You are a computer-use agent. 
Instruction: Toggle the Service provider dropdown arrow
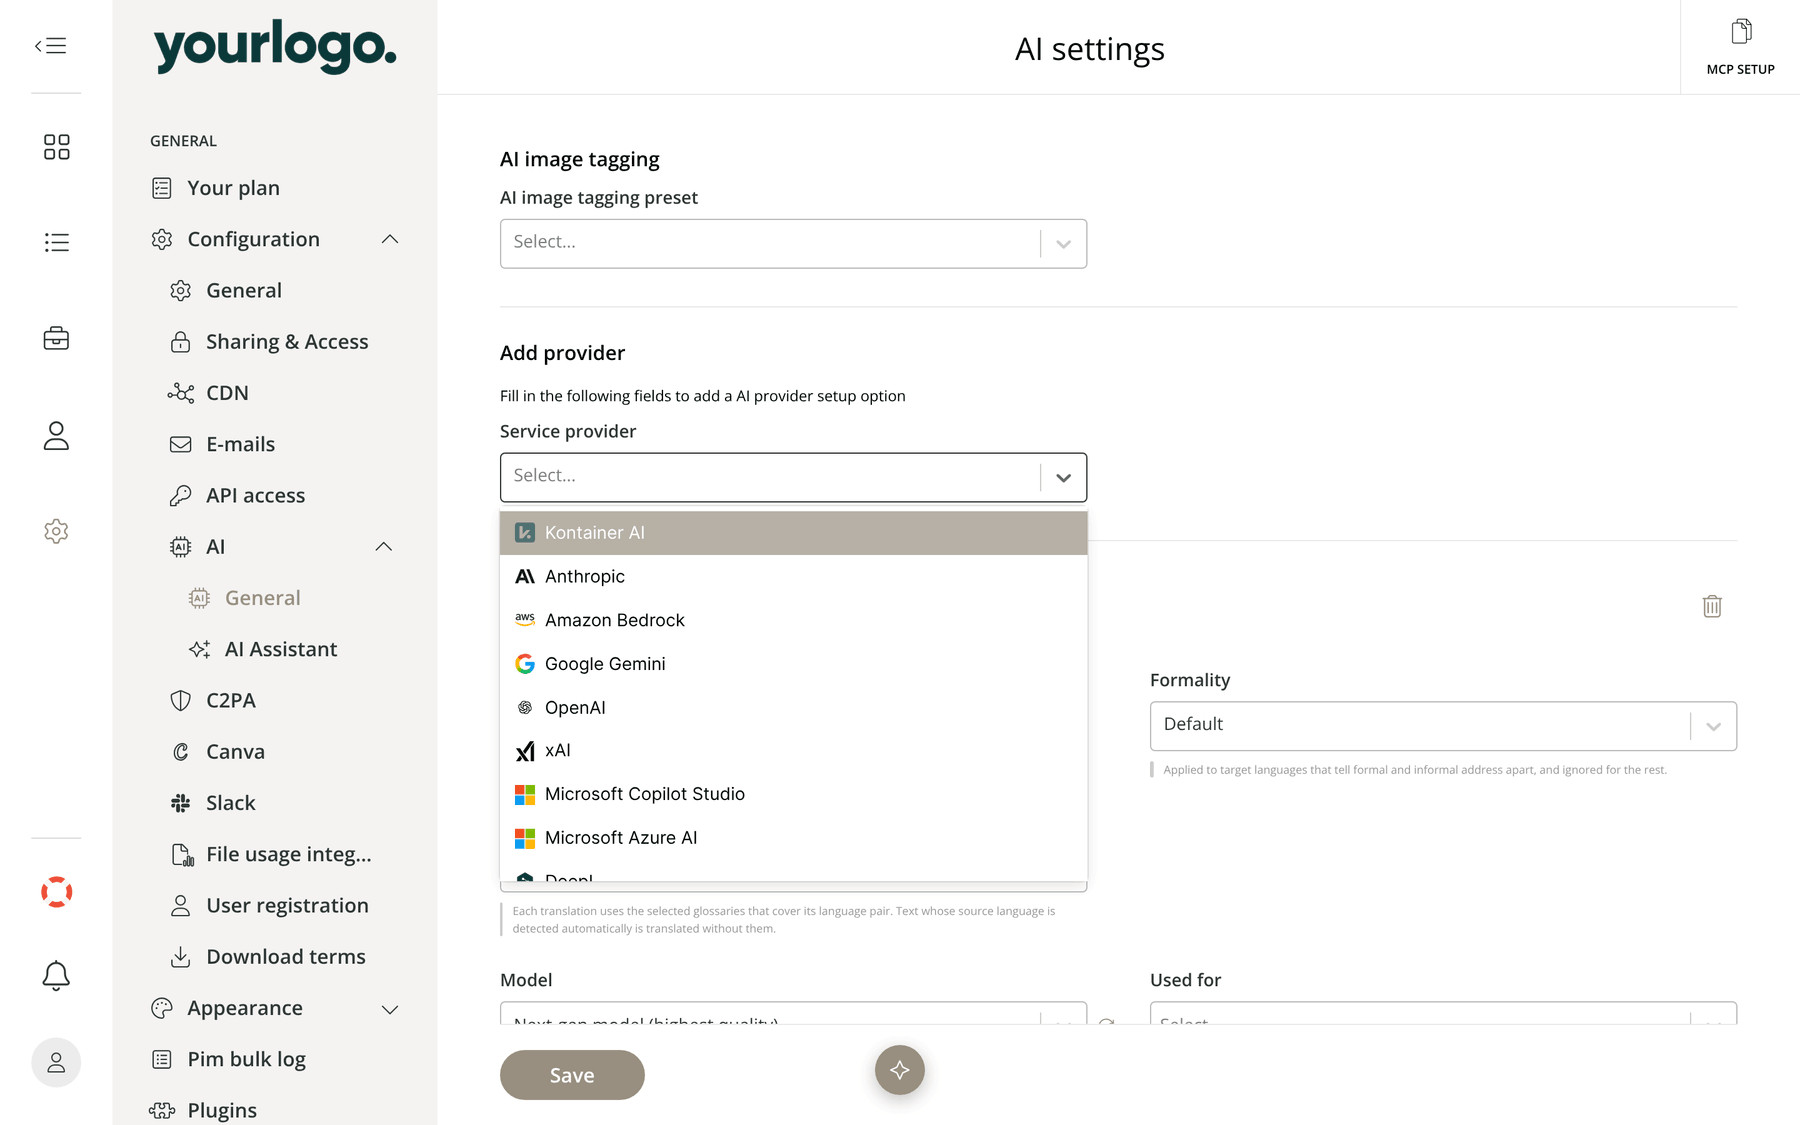1064,478
